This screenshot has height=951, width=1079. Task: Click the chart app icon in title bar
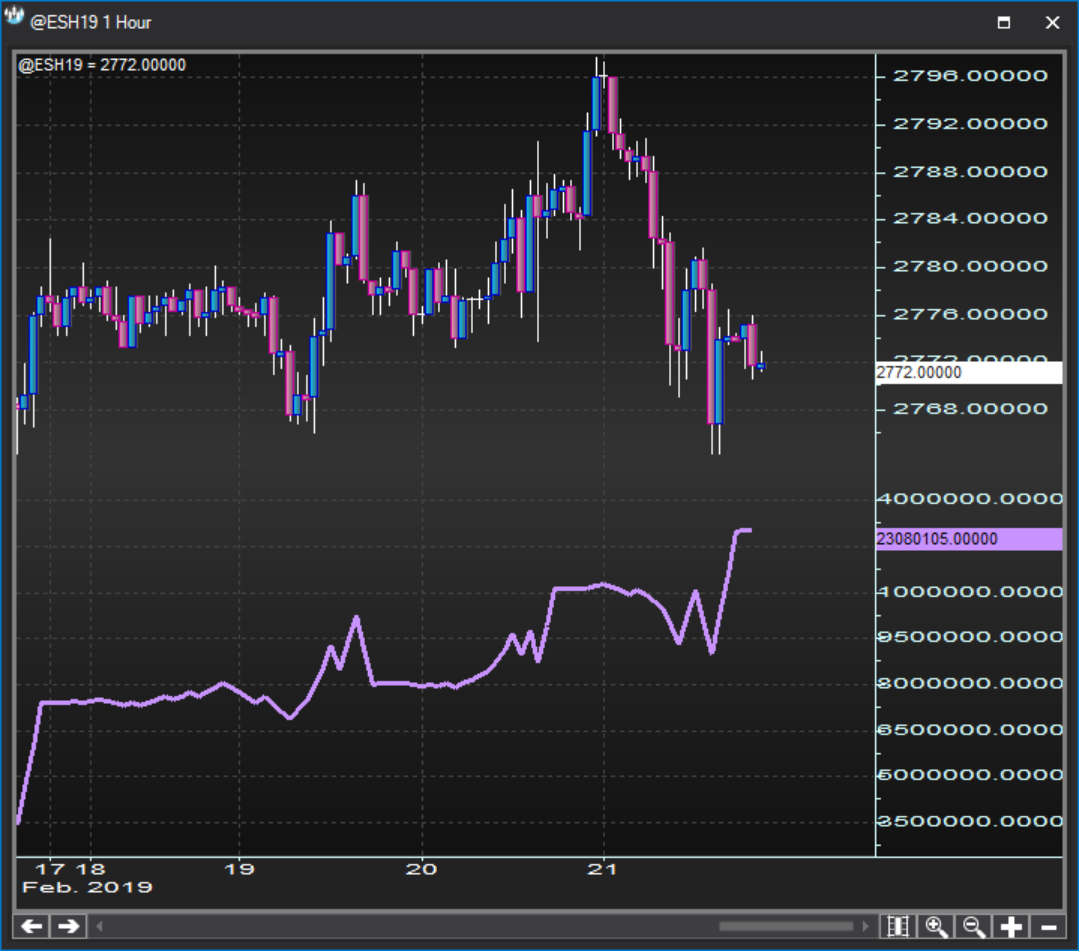[x=14, y=15]
